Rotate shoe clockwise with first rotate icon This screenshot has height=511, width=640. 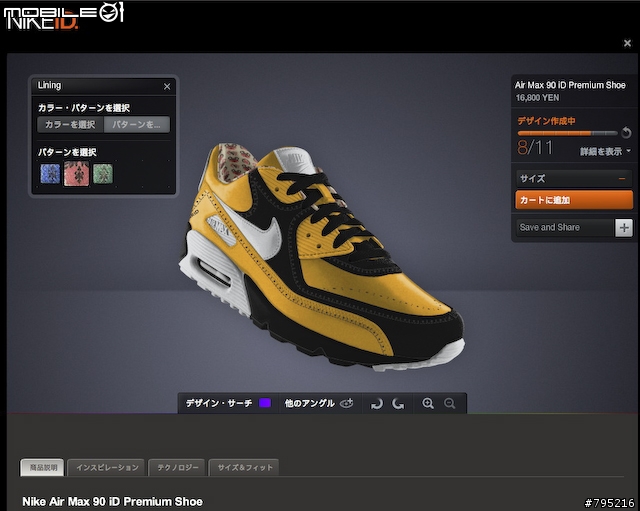376,404
